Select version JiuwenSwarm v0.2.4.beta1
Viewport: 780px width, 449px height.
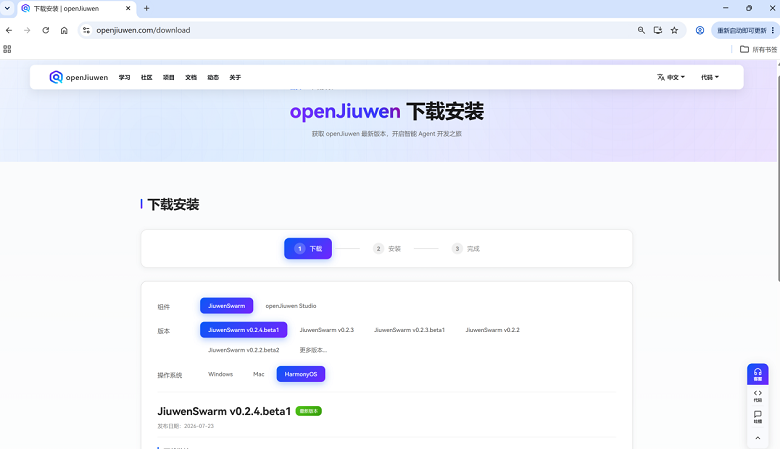click(x=243, y=330)
